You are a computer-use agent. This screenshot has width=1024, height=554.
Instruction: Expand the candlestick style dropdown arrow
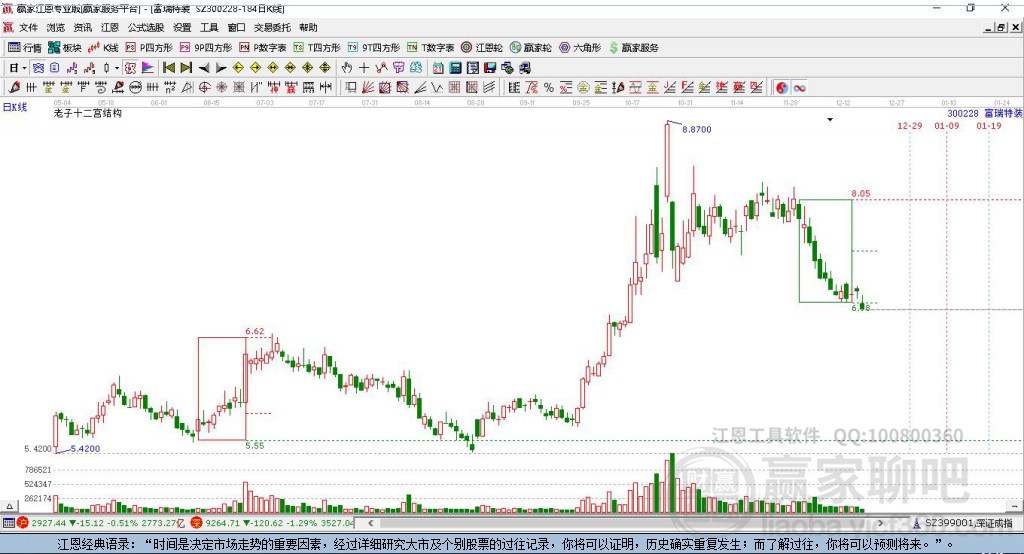117,68
